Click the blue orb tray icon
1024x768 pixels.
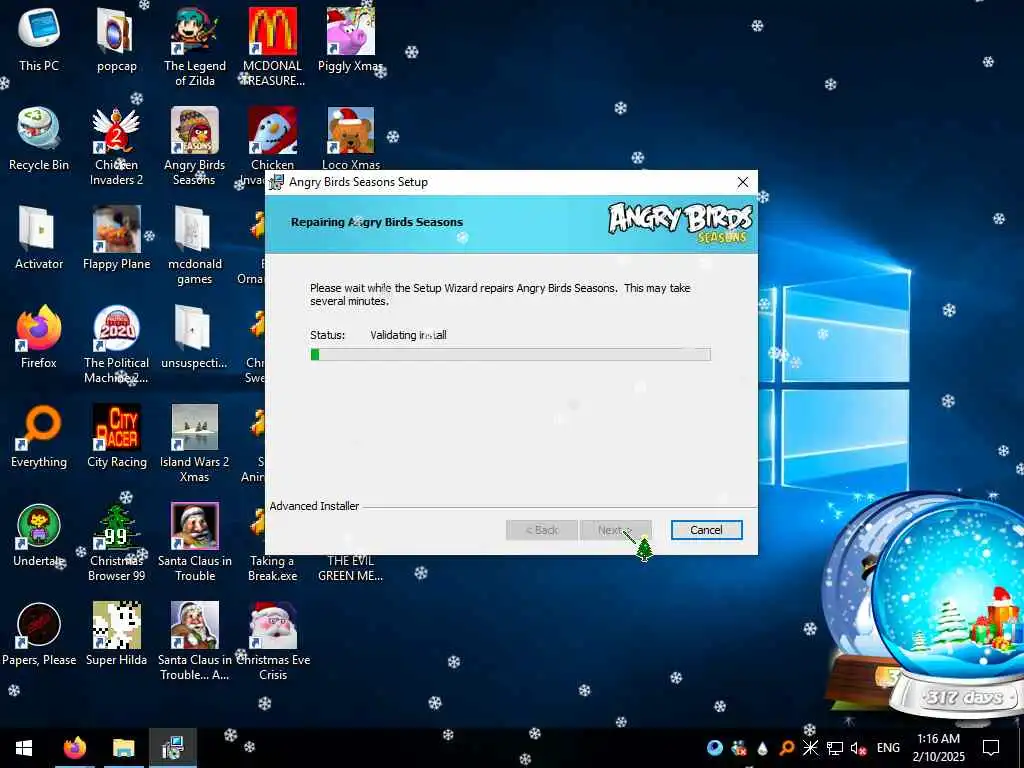pyautogui.click(x=715, y=748)
